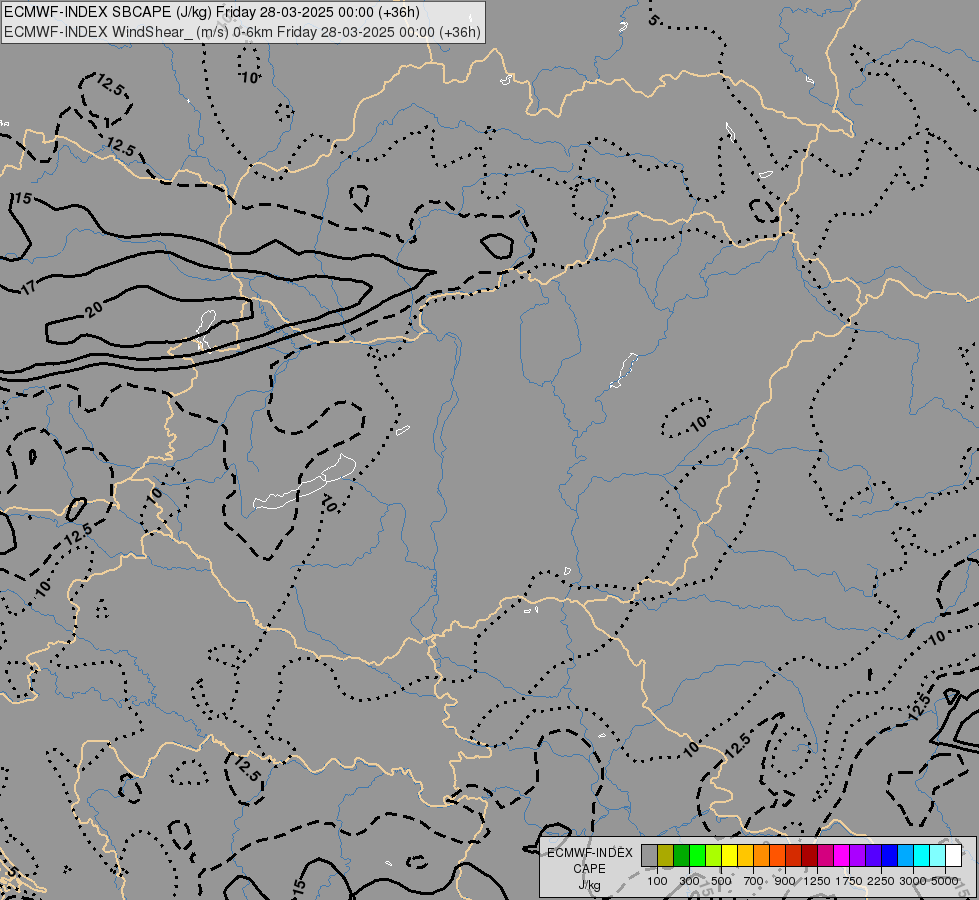Pick the dark green legend swatch
This screenshot has width=979, height=900.
click(x=682, y=856)
